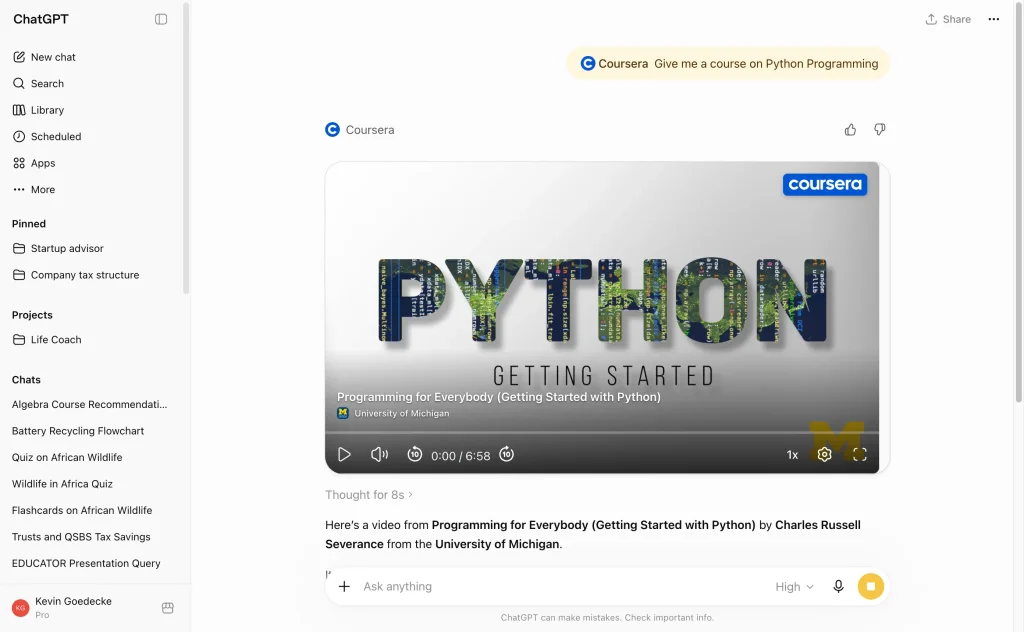Expand the Thought for 8s details
Viewport: 1024px width, 632px height.
369,495
